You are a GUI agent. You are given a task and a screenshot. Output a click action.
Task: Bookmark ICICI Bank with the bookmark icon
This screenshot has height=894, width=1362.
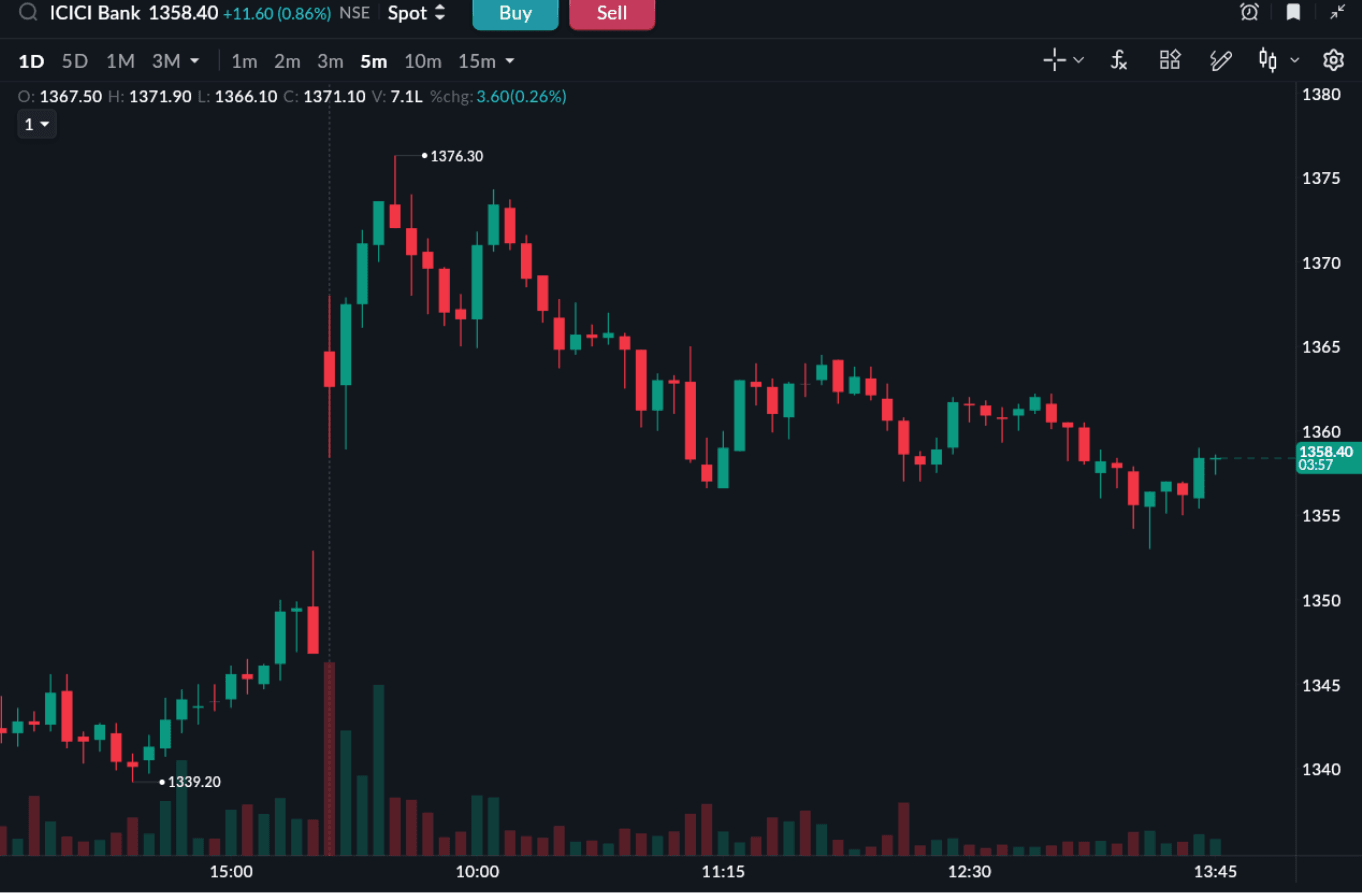pos(1293,13)
